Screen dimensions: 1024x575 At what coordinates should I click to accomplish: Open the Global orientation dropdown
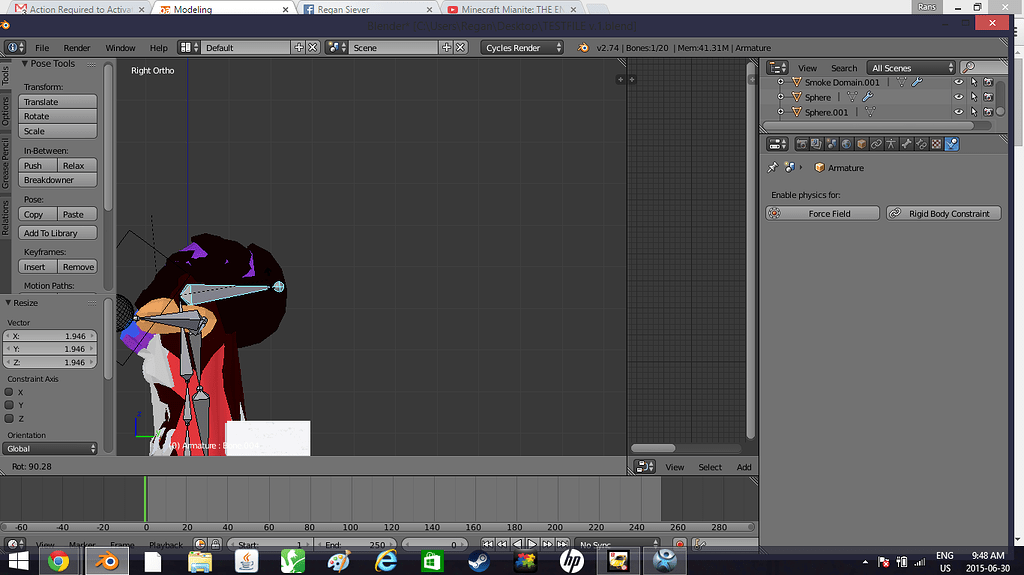(x=50, y=449)
